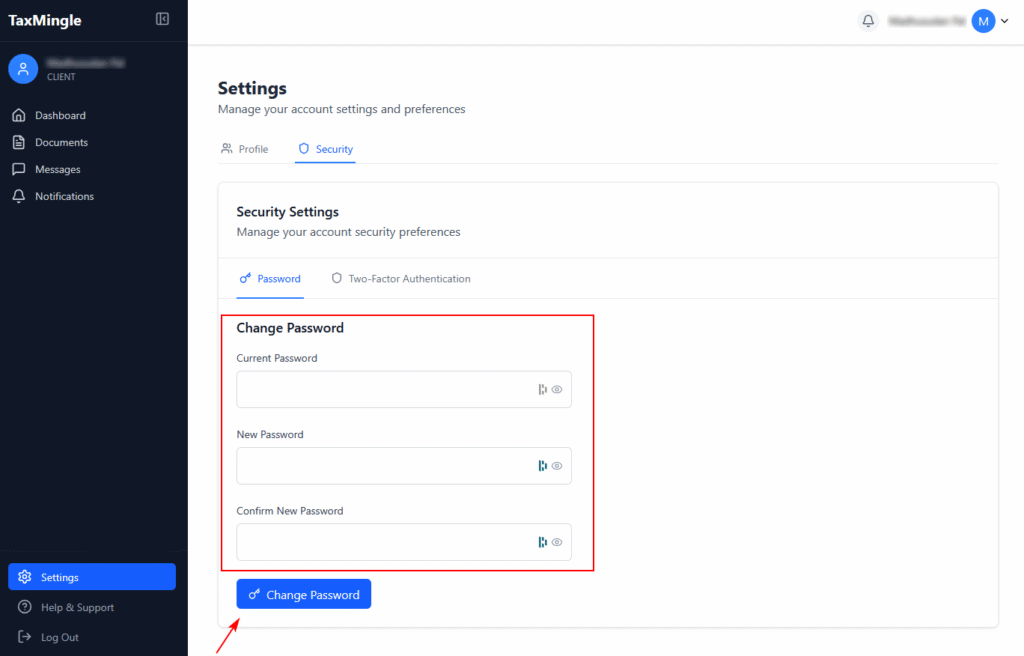Click the blue M profile avatar
The height and width of the screenshot is (656, 1024).
pos(983,21)
